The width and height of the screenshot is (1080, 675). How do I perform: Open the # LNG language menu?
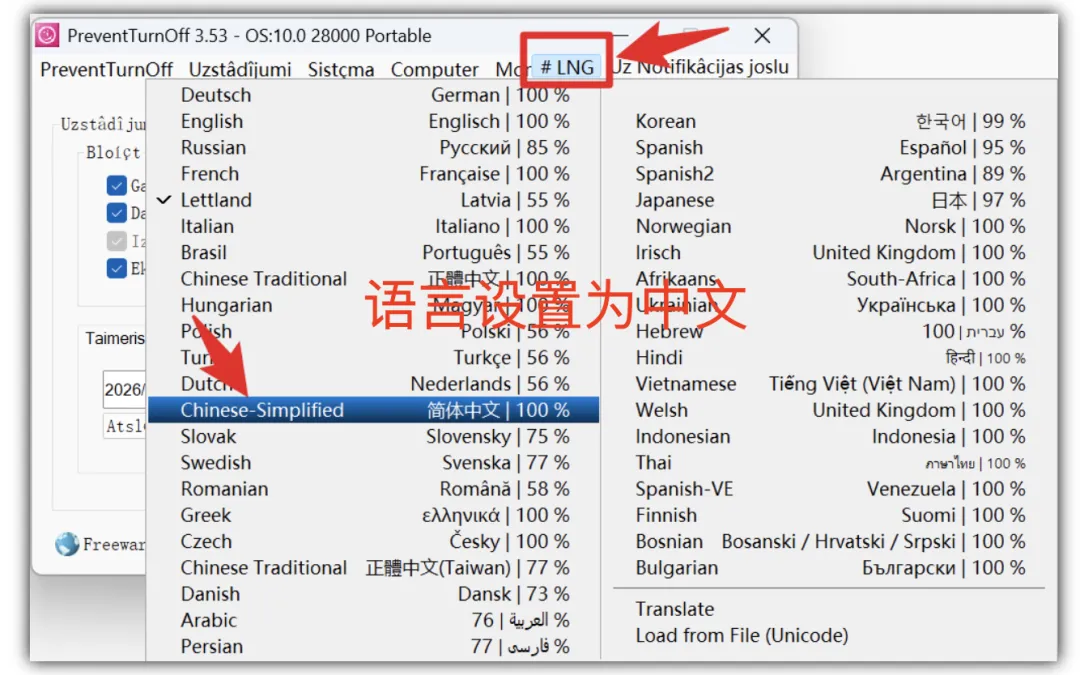pos(567,67)
